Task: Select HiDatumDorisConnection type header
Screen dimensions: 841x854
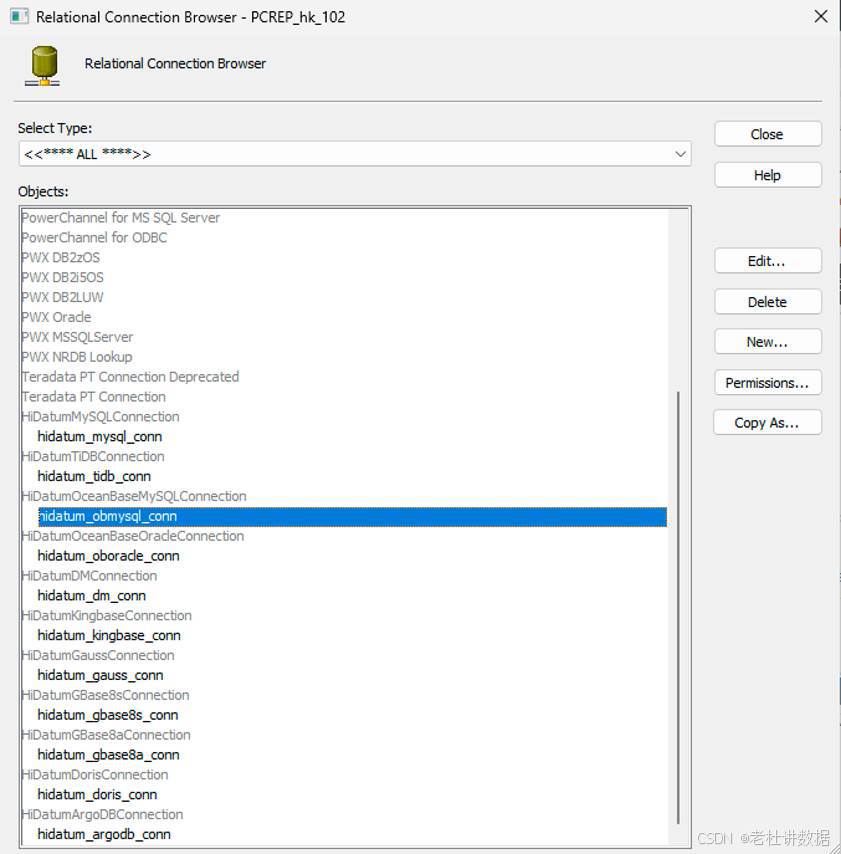Action: click(94, 774)
